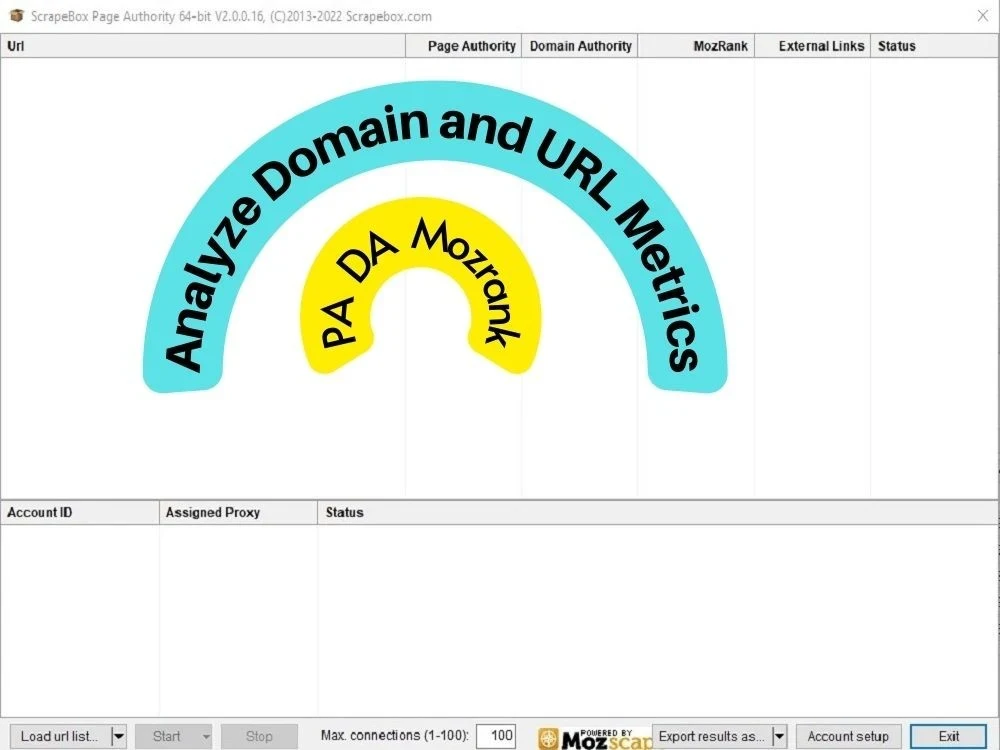Sort by Page Authority column header
This screenshot has height=750, width=1000.
464,46
